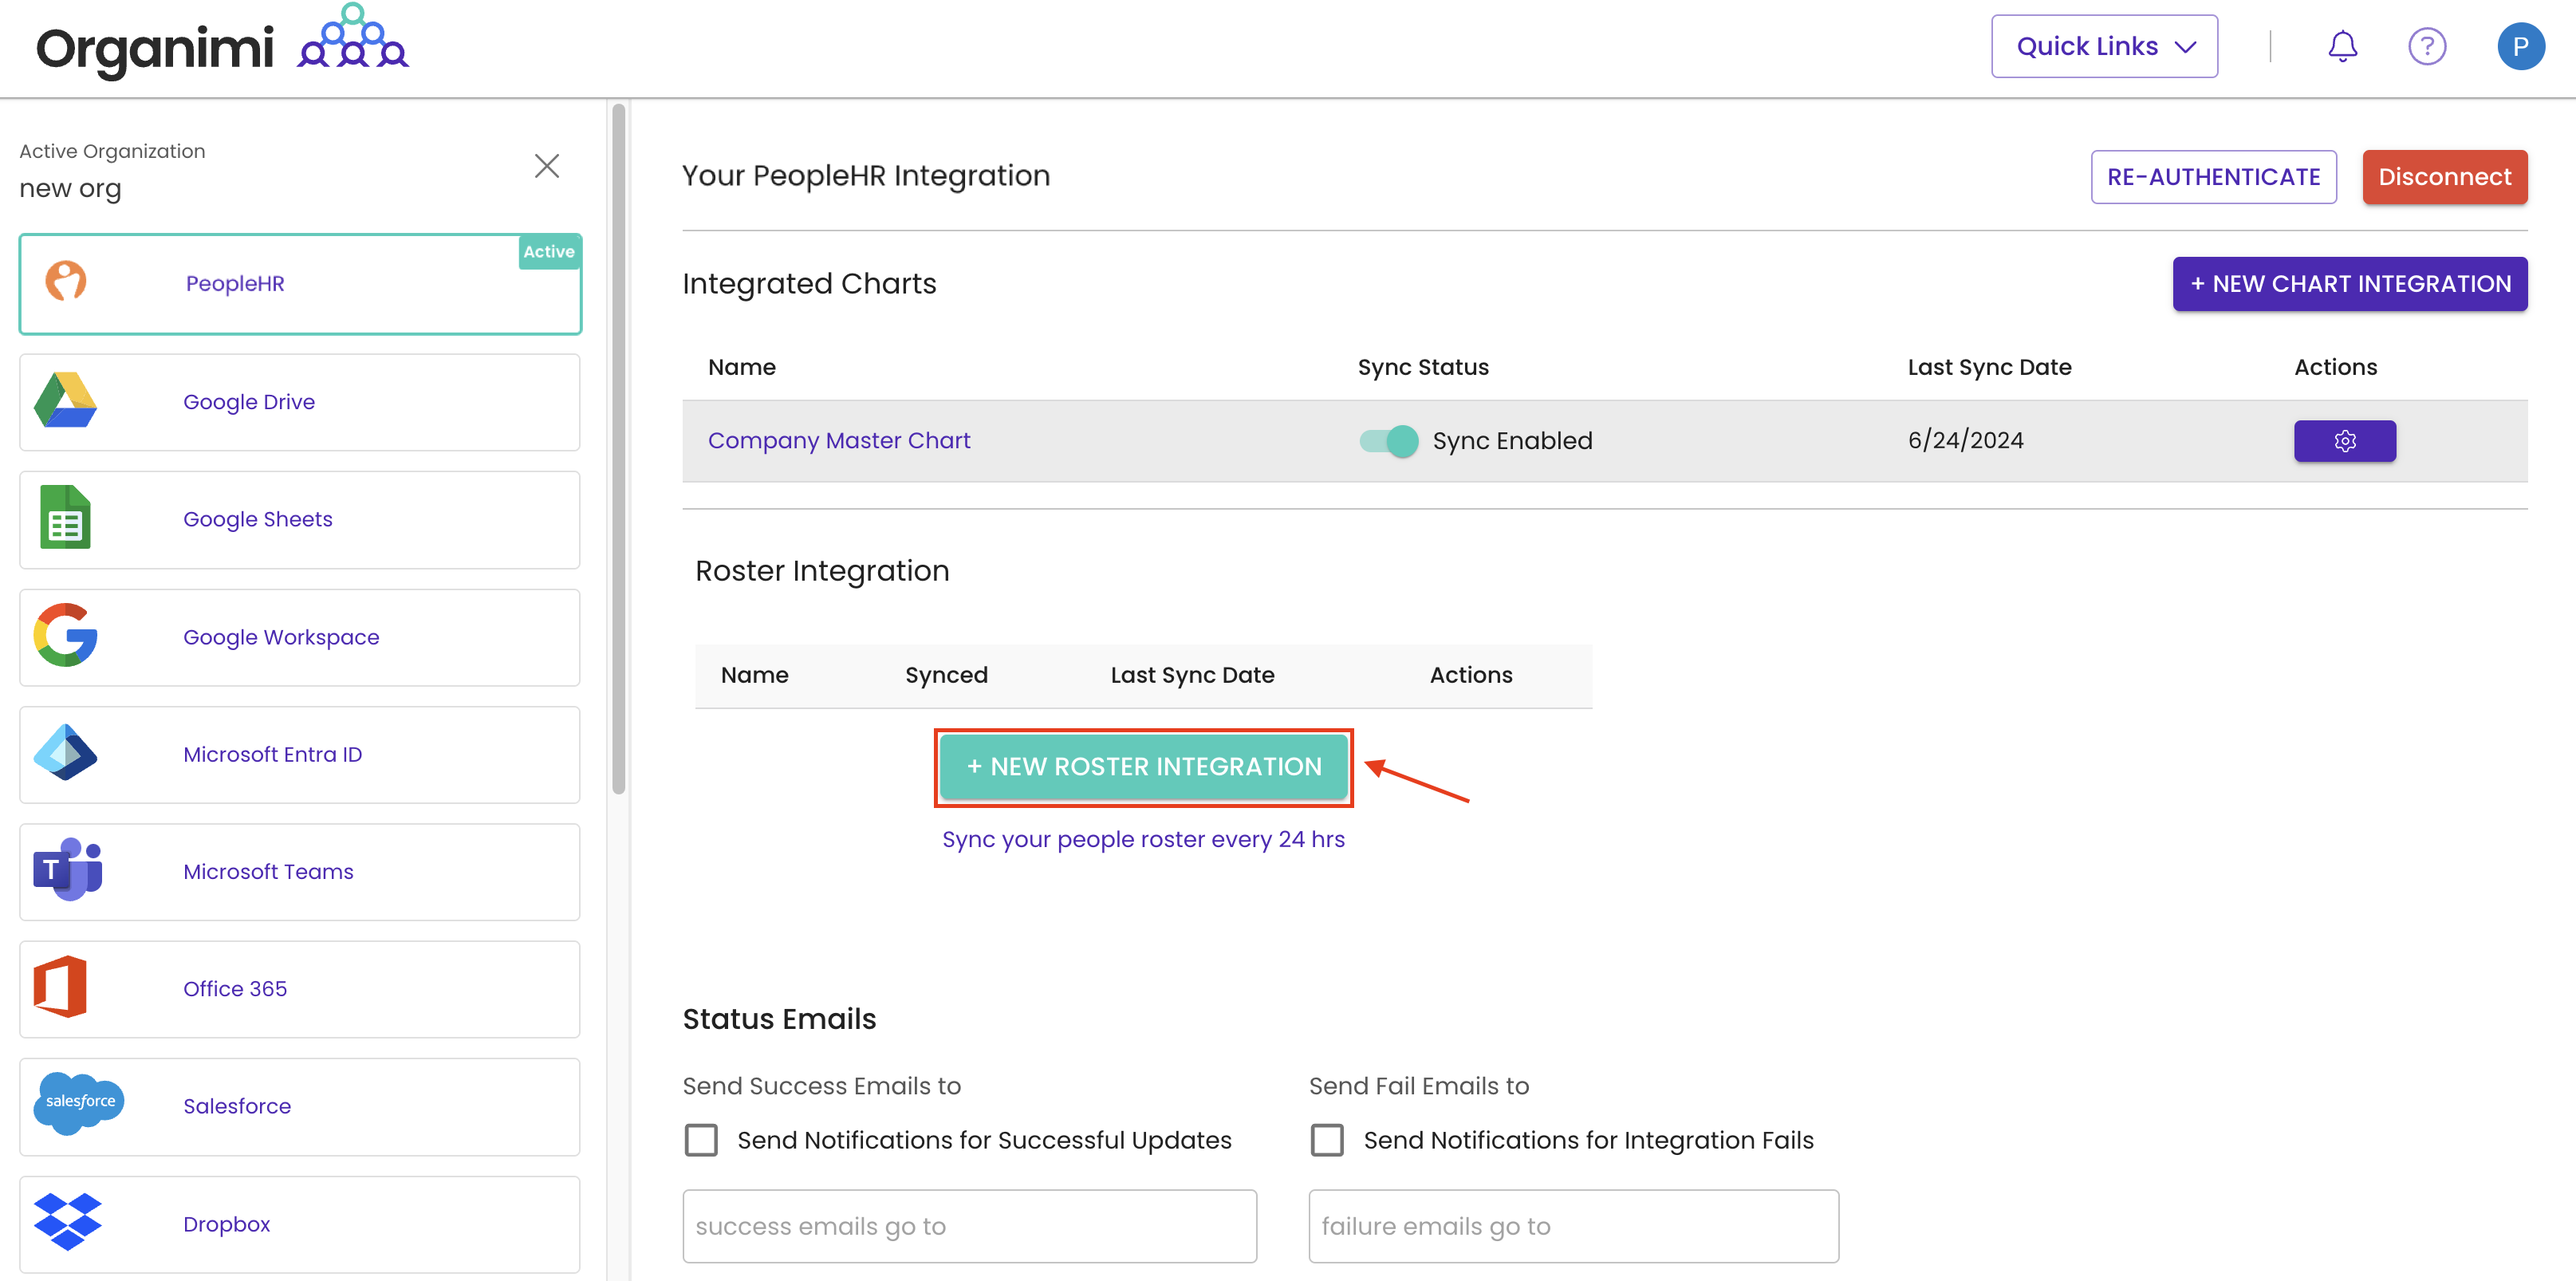The width and height of the screenshot is (2576, 1281).
Task: Click the Salesforce cloud icon
Action: (79, 1103)
